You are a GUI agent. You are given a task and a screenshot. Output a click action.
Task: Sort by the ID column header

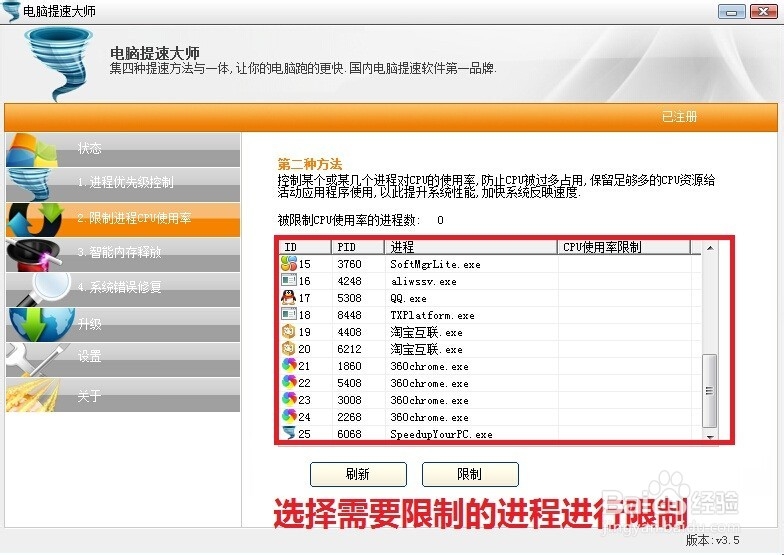pos(305,246)
